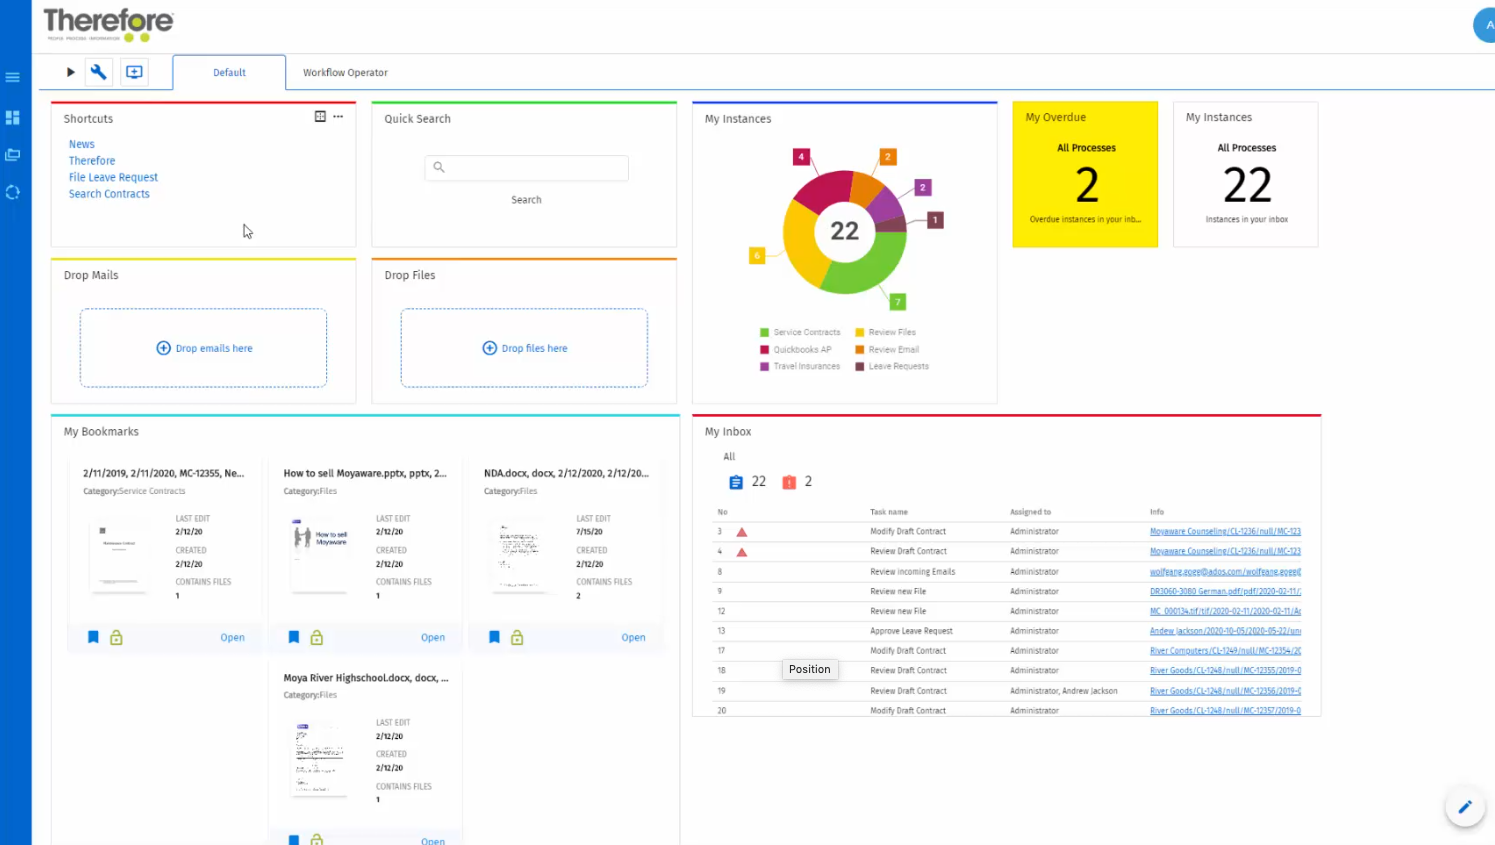Open the ellipsis menu on Shortcuts panel
Viewport: 1495px width, 845px height.
pos(337,116)
